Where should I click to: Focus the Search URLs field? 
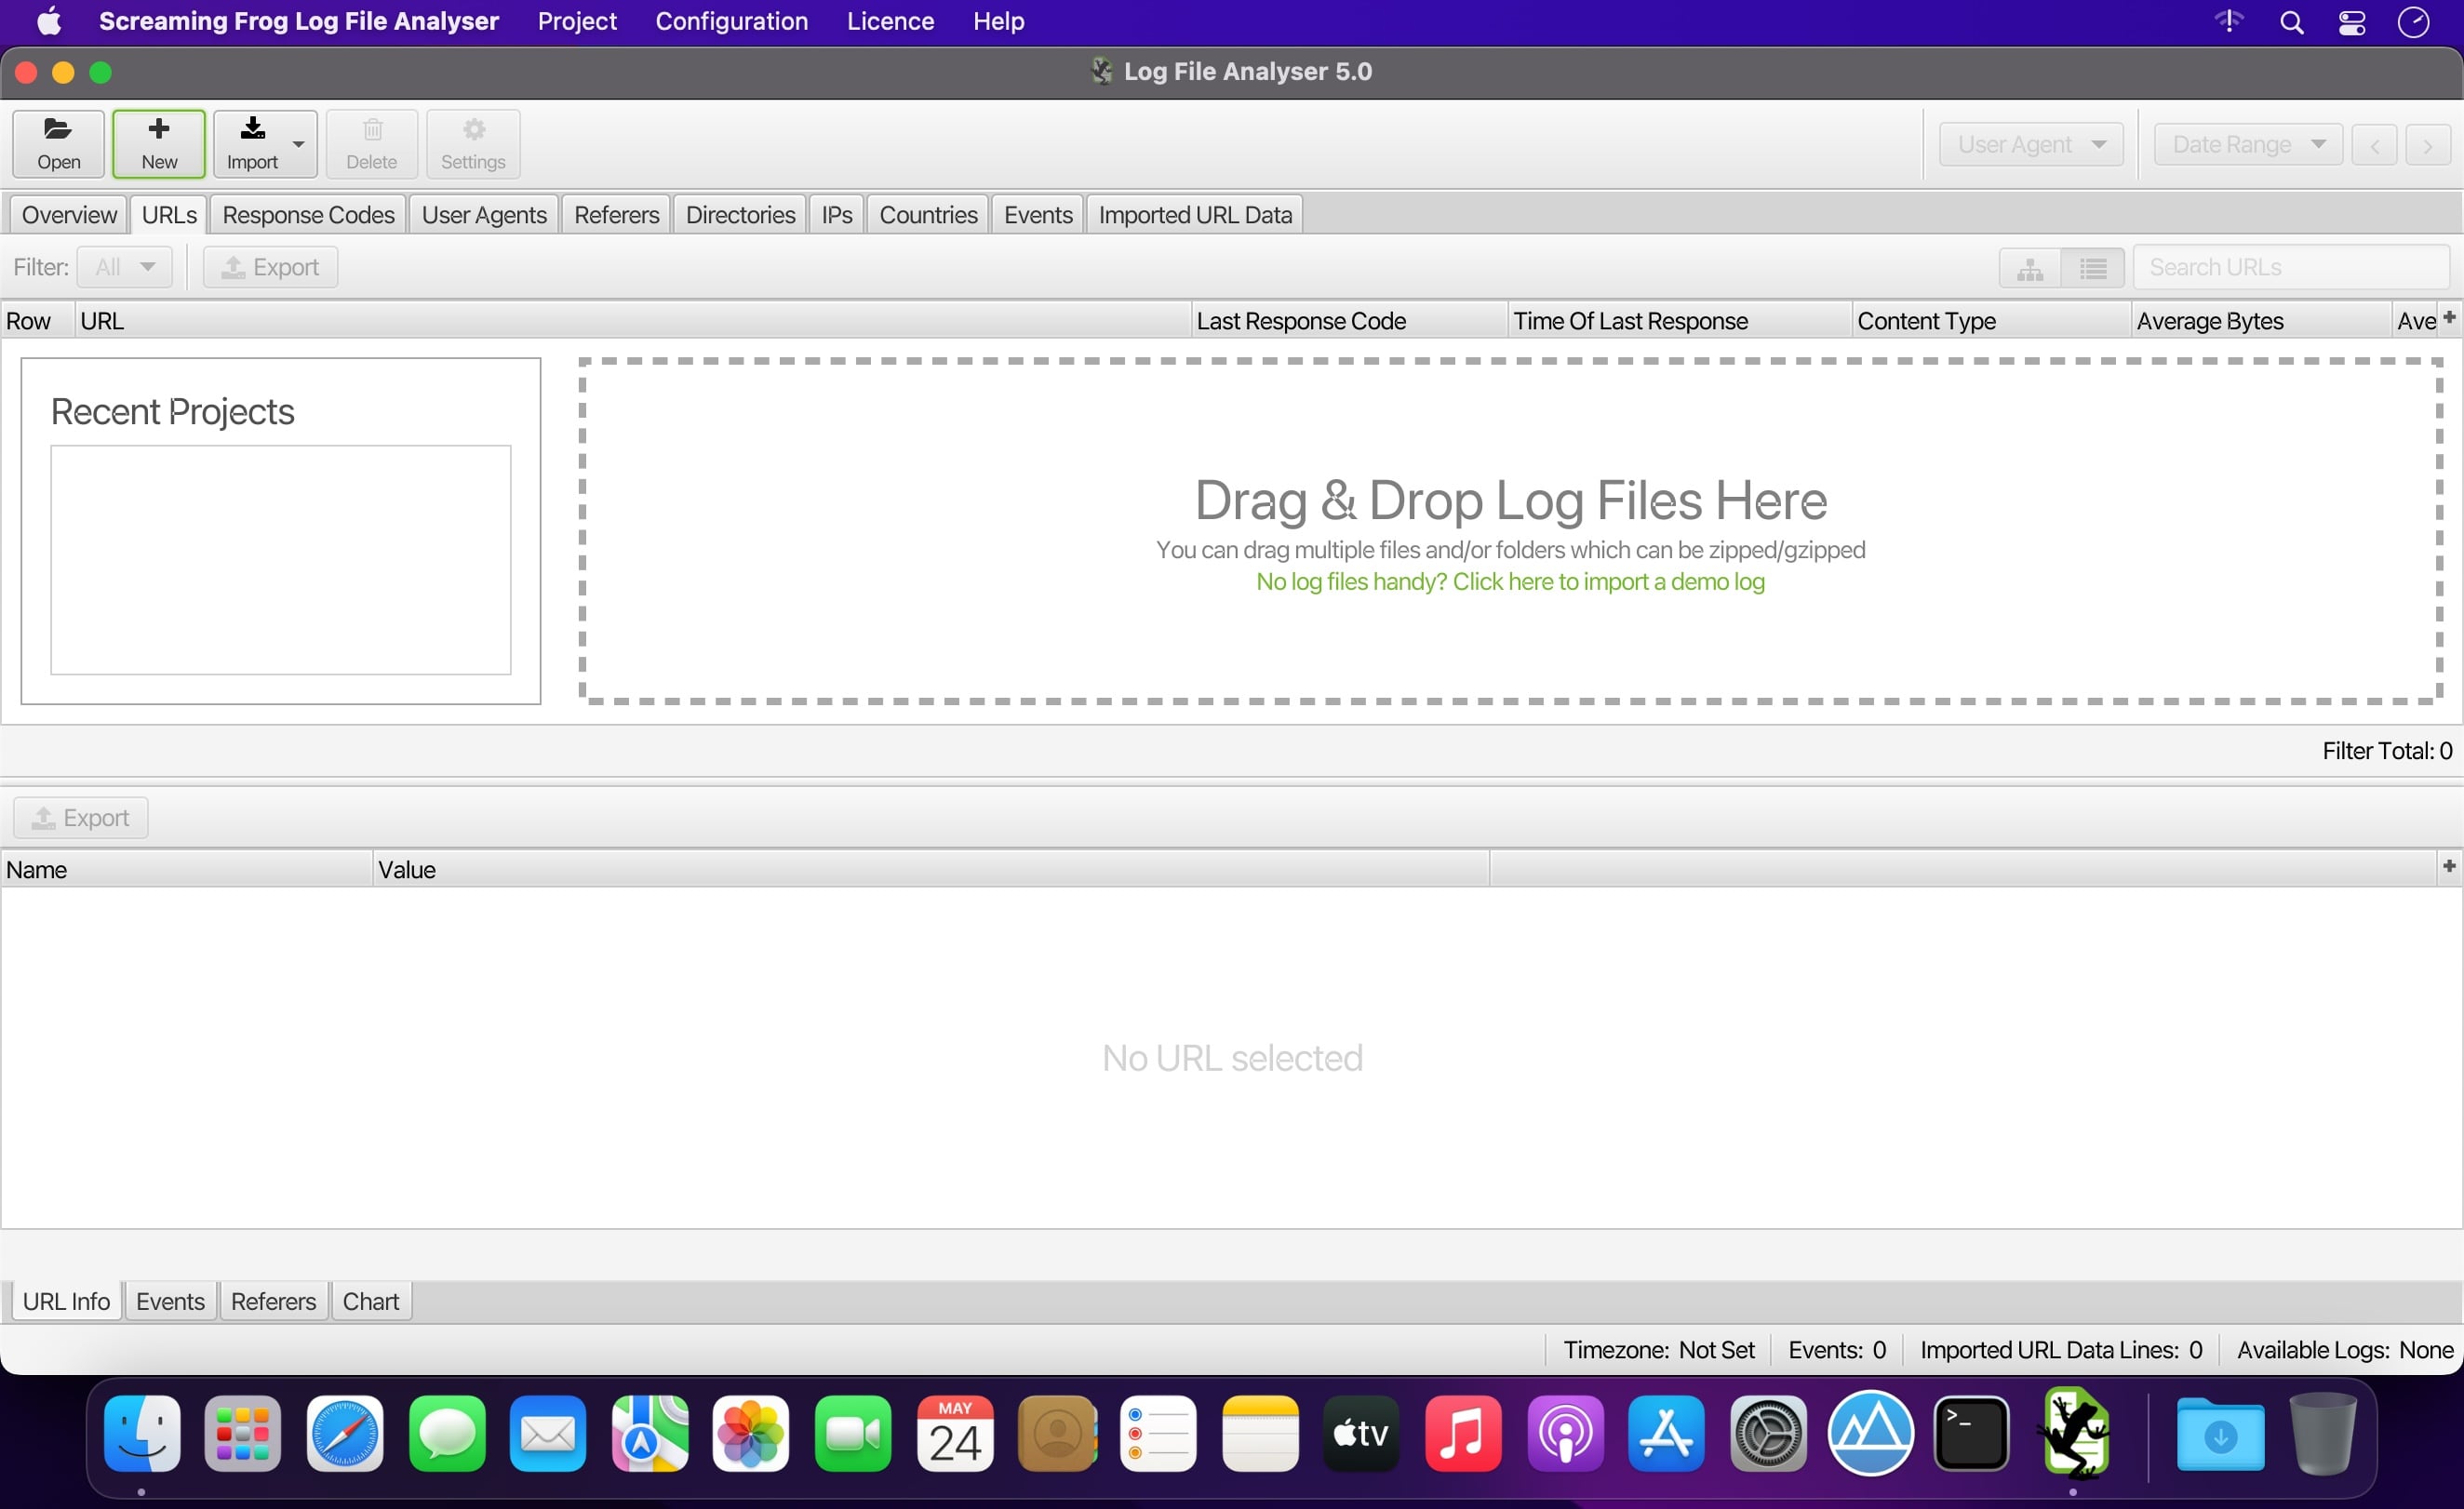[x=2291, y=267]
